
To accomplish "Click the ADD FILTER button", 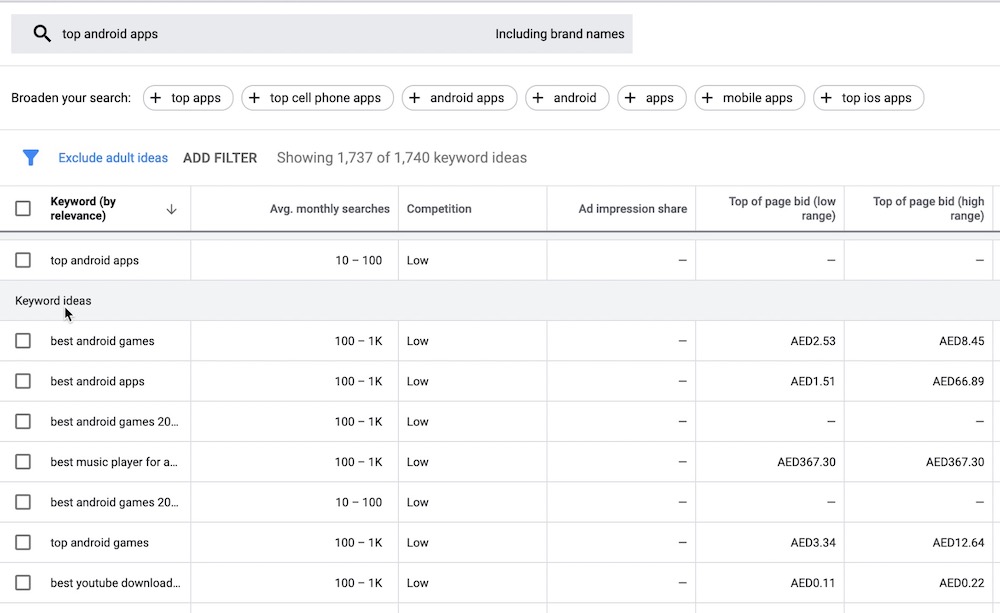I will point(220,158).
